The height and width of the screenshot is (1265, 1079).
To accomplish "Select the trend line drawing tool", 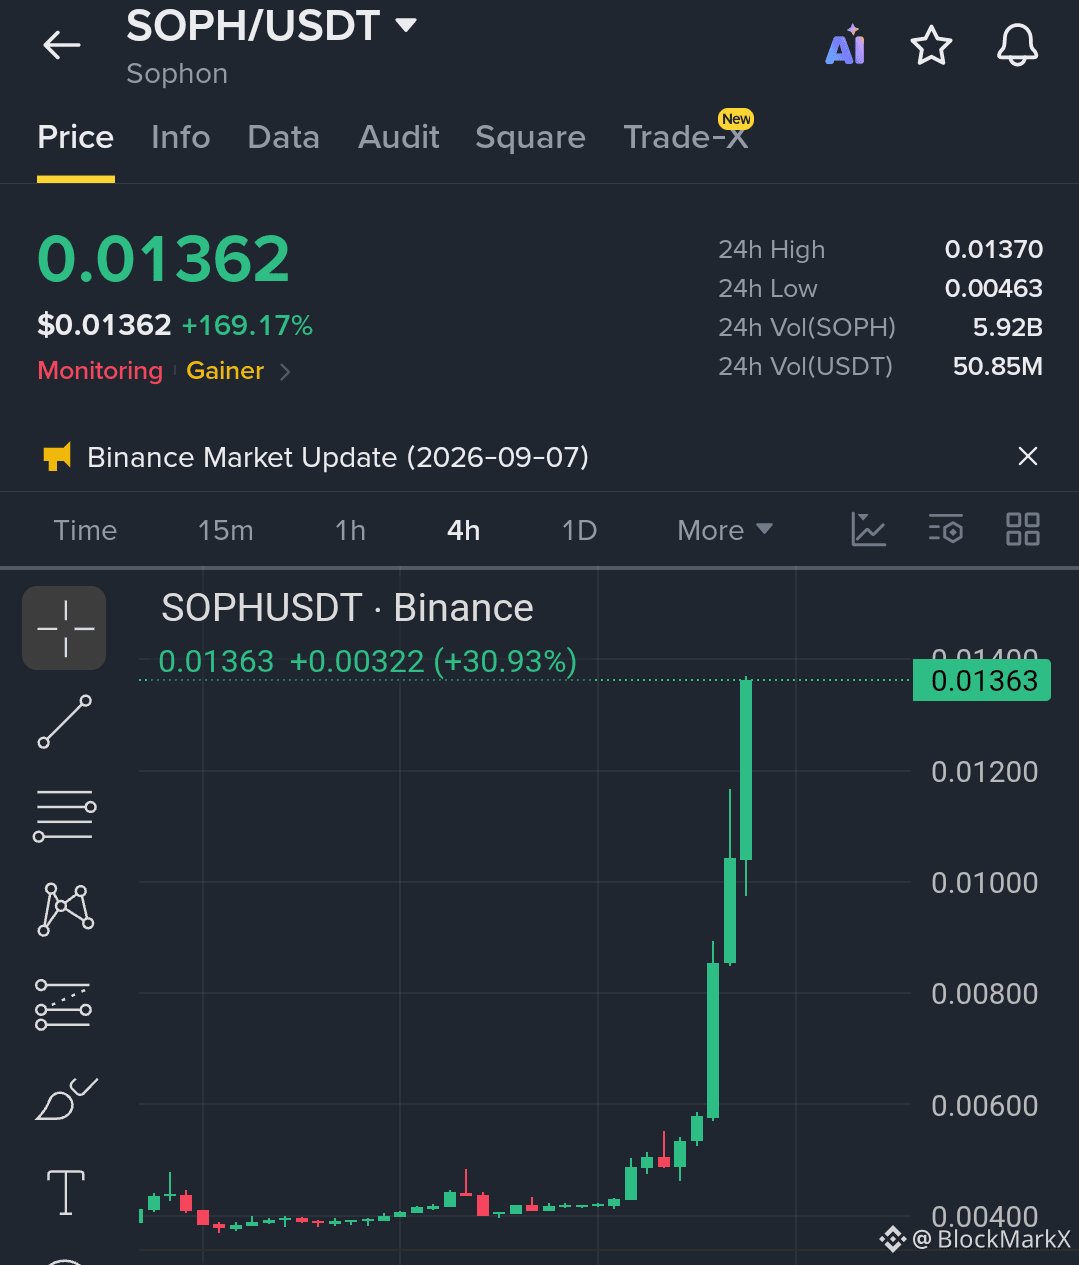I will coord(65,721).
